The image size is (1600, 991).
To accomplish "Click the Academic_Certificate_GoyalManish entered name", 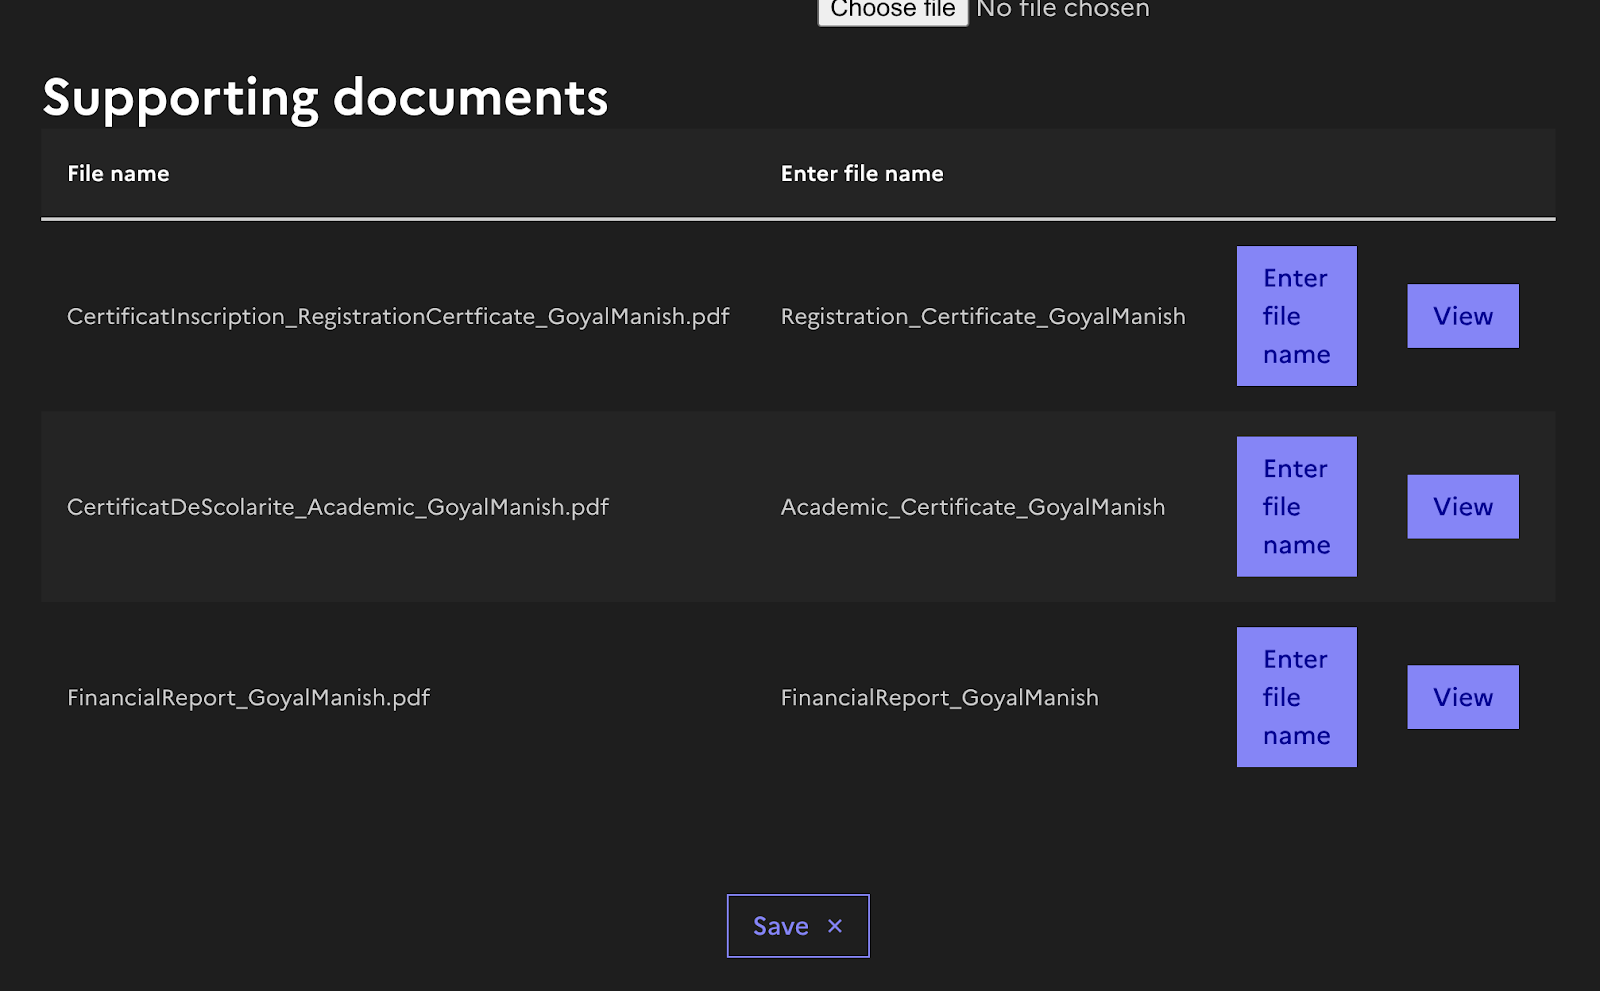I will pyautogui.click(x=972, y=507).
